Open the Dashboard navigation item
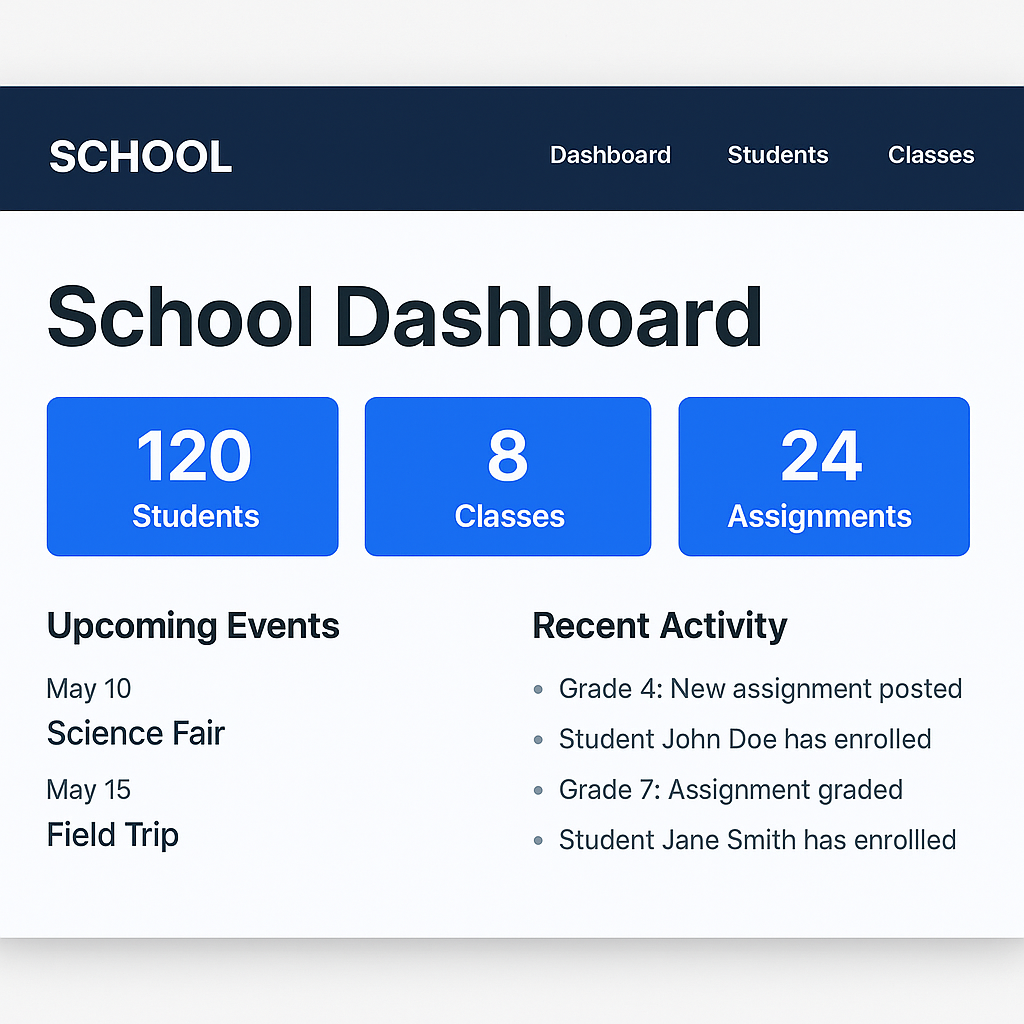This screenshot has height=1024, width=1024. 610,155
